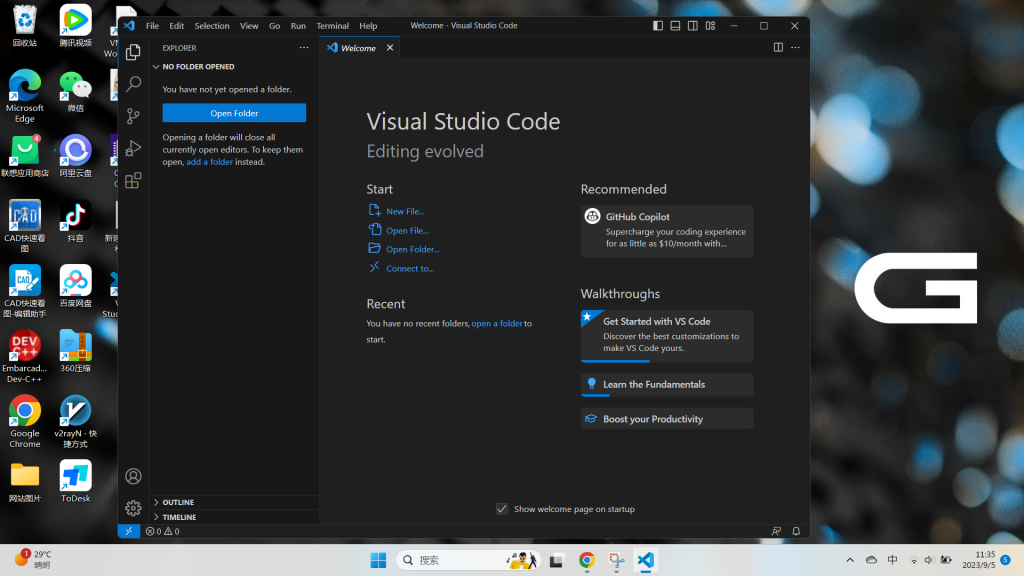Open the Extensions view icon

(x=133, y=180)
